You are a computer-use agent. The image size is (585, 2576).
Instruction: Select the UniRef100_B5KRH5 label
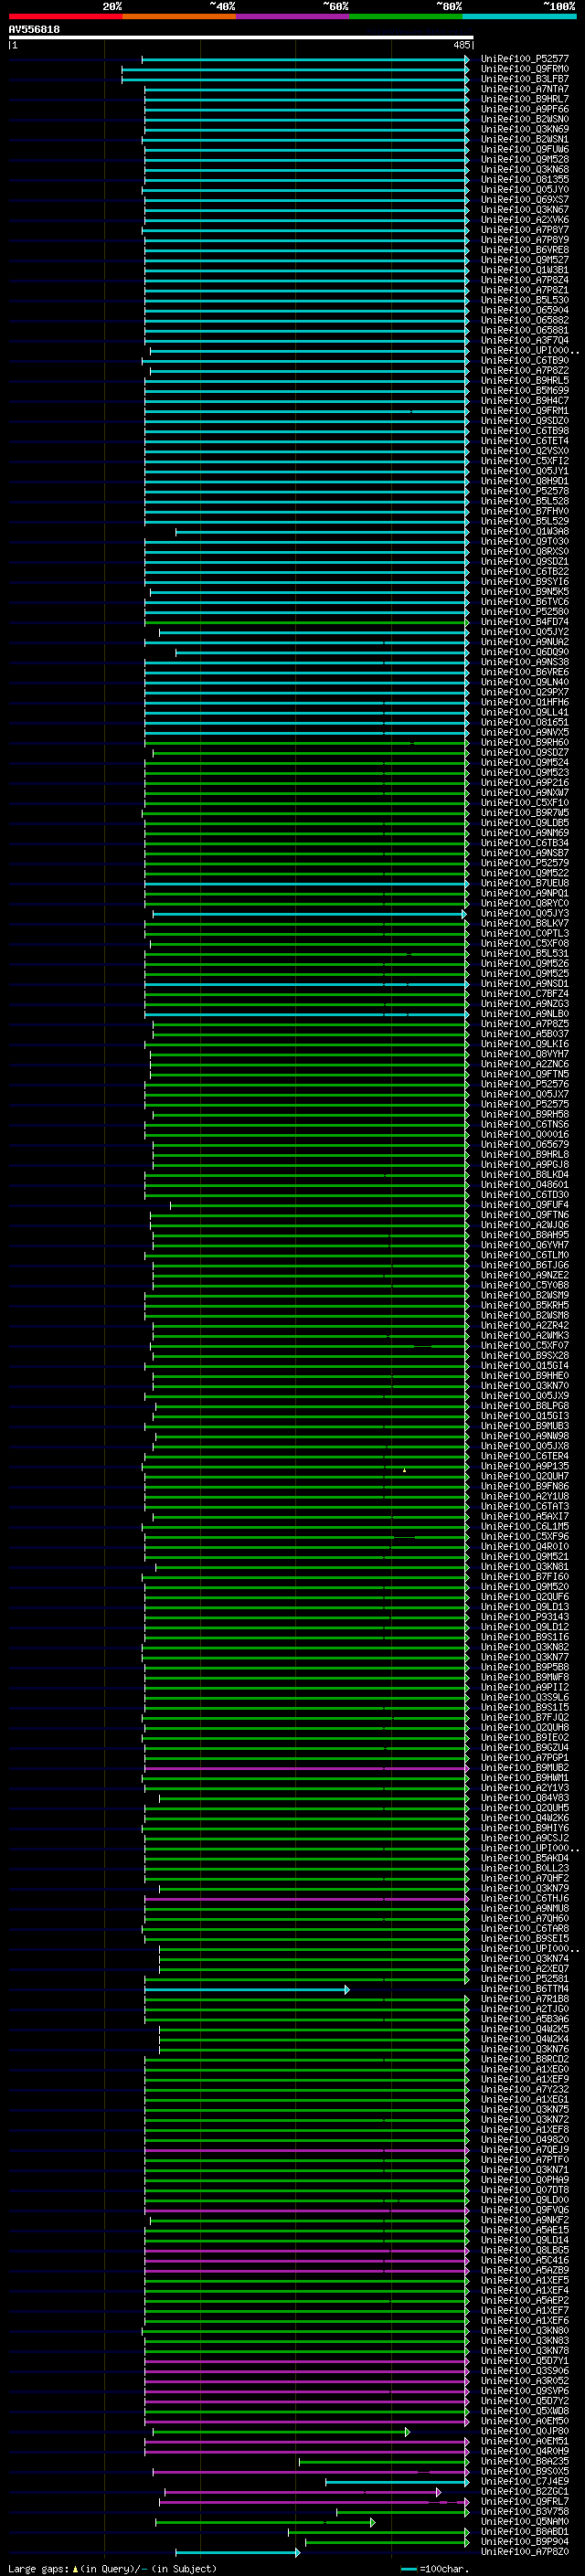point(524,1305)
